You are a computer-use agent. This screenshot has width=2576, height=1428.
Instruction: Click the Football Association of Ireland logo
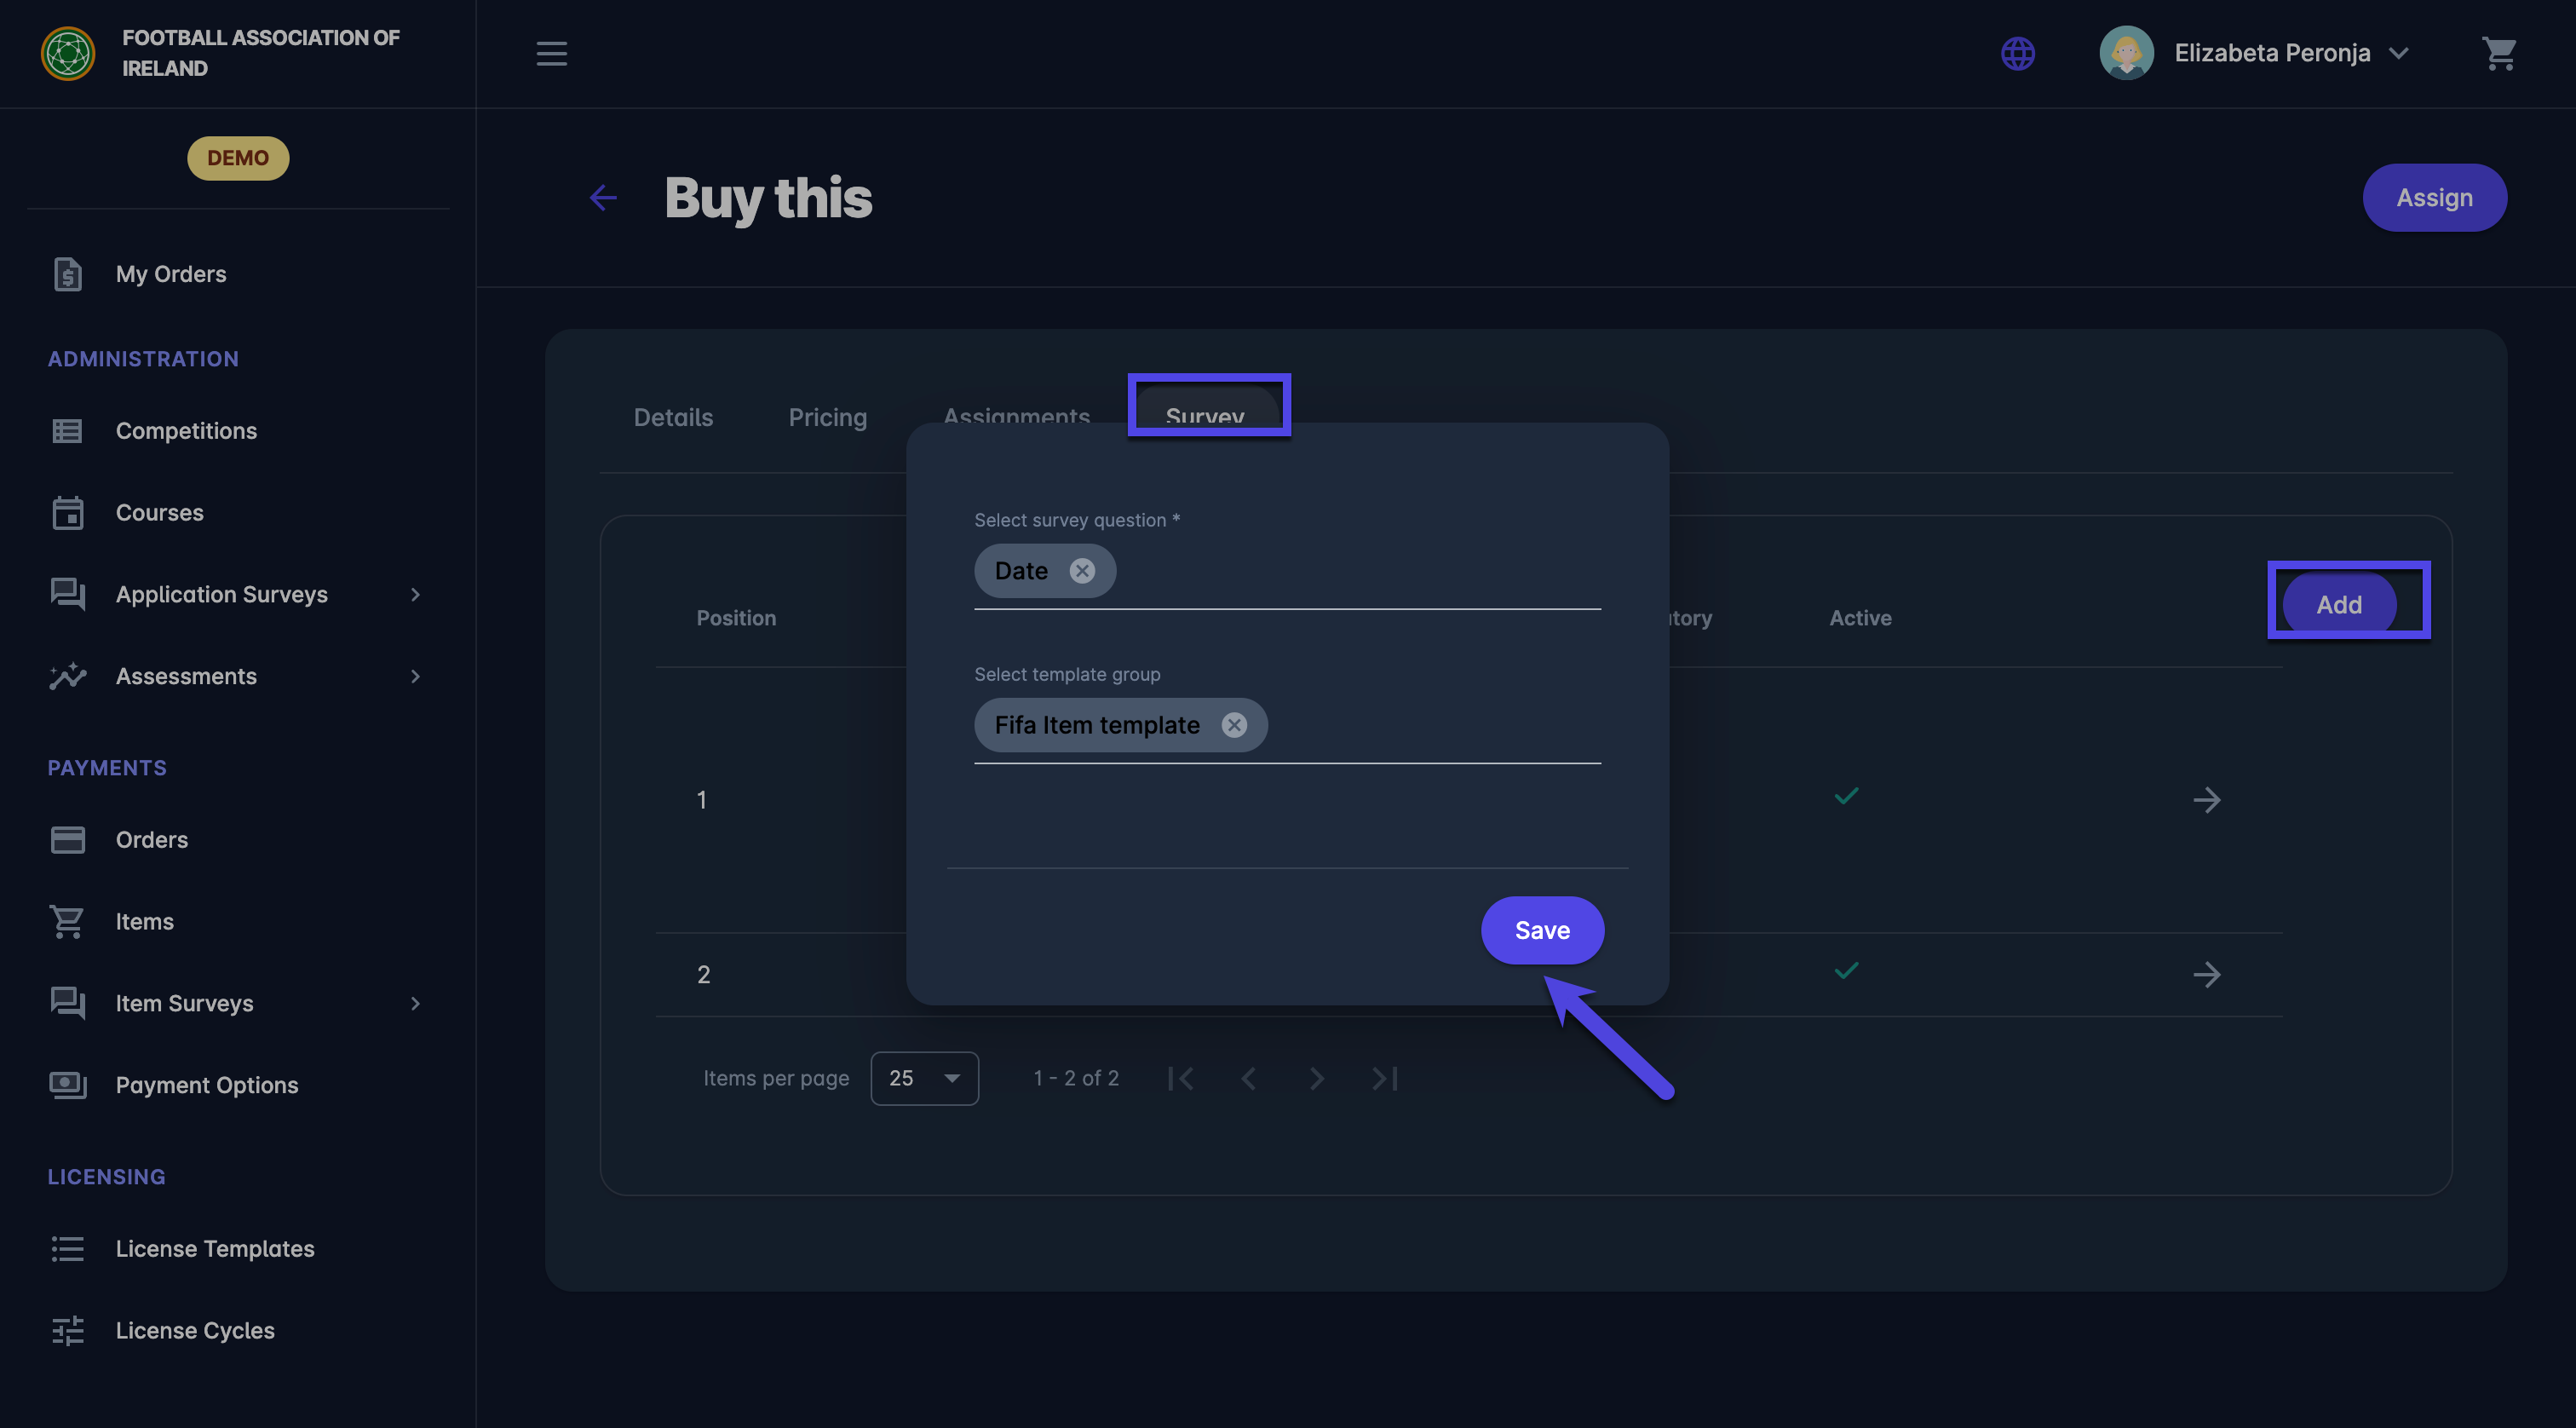point(68,53)
